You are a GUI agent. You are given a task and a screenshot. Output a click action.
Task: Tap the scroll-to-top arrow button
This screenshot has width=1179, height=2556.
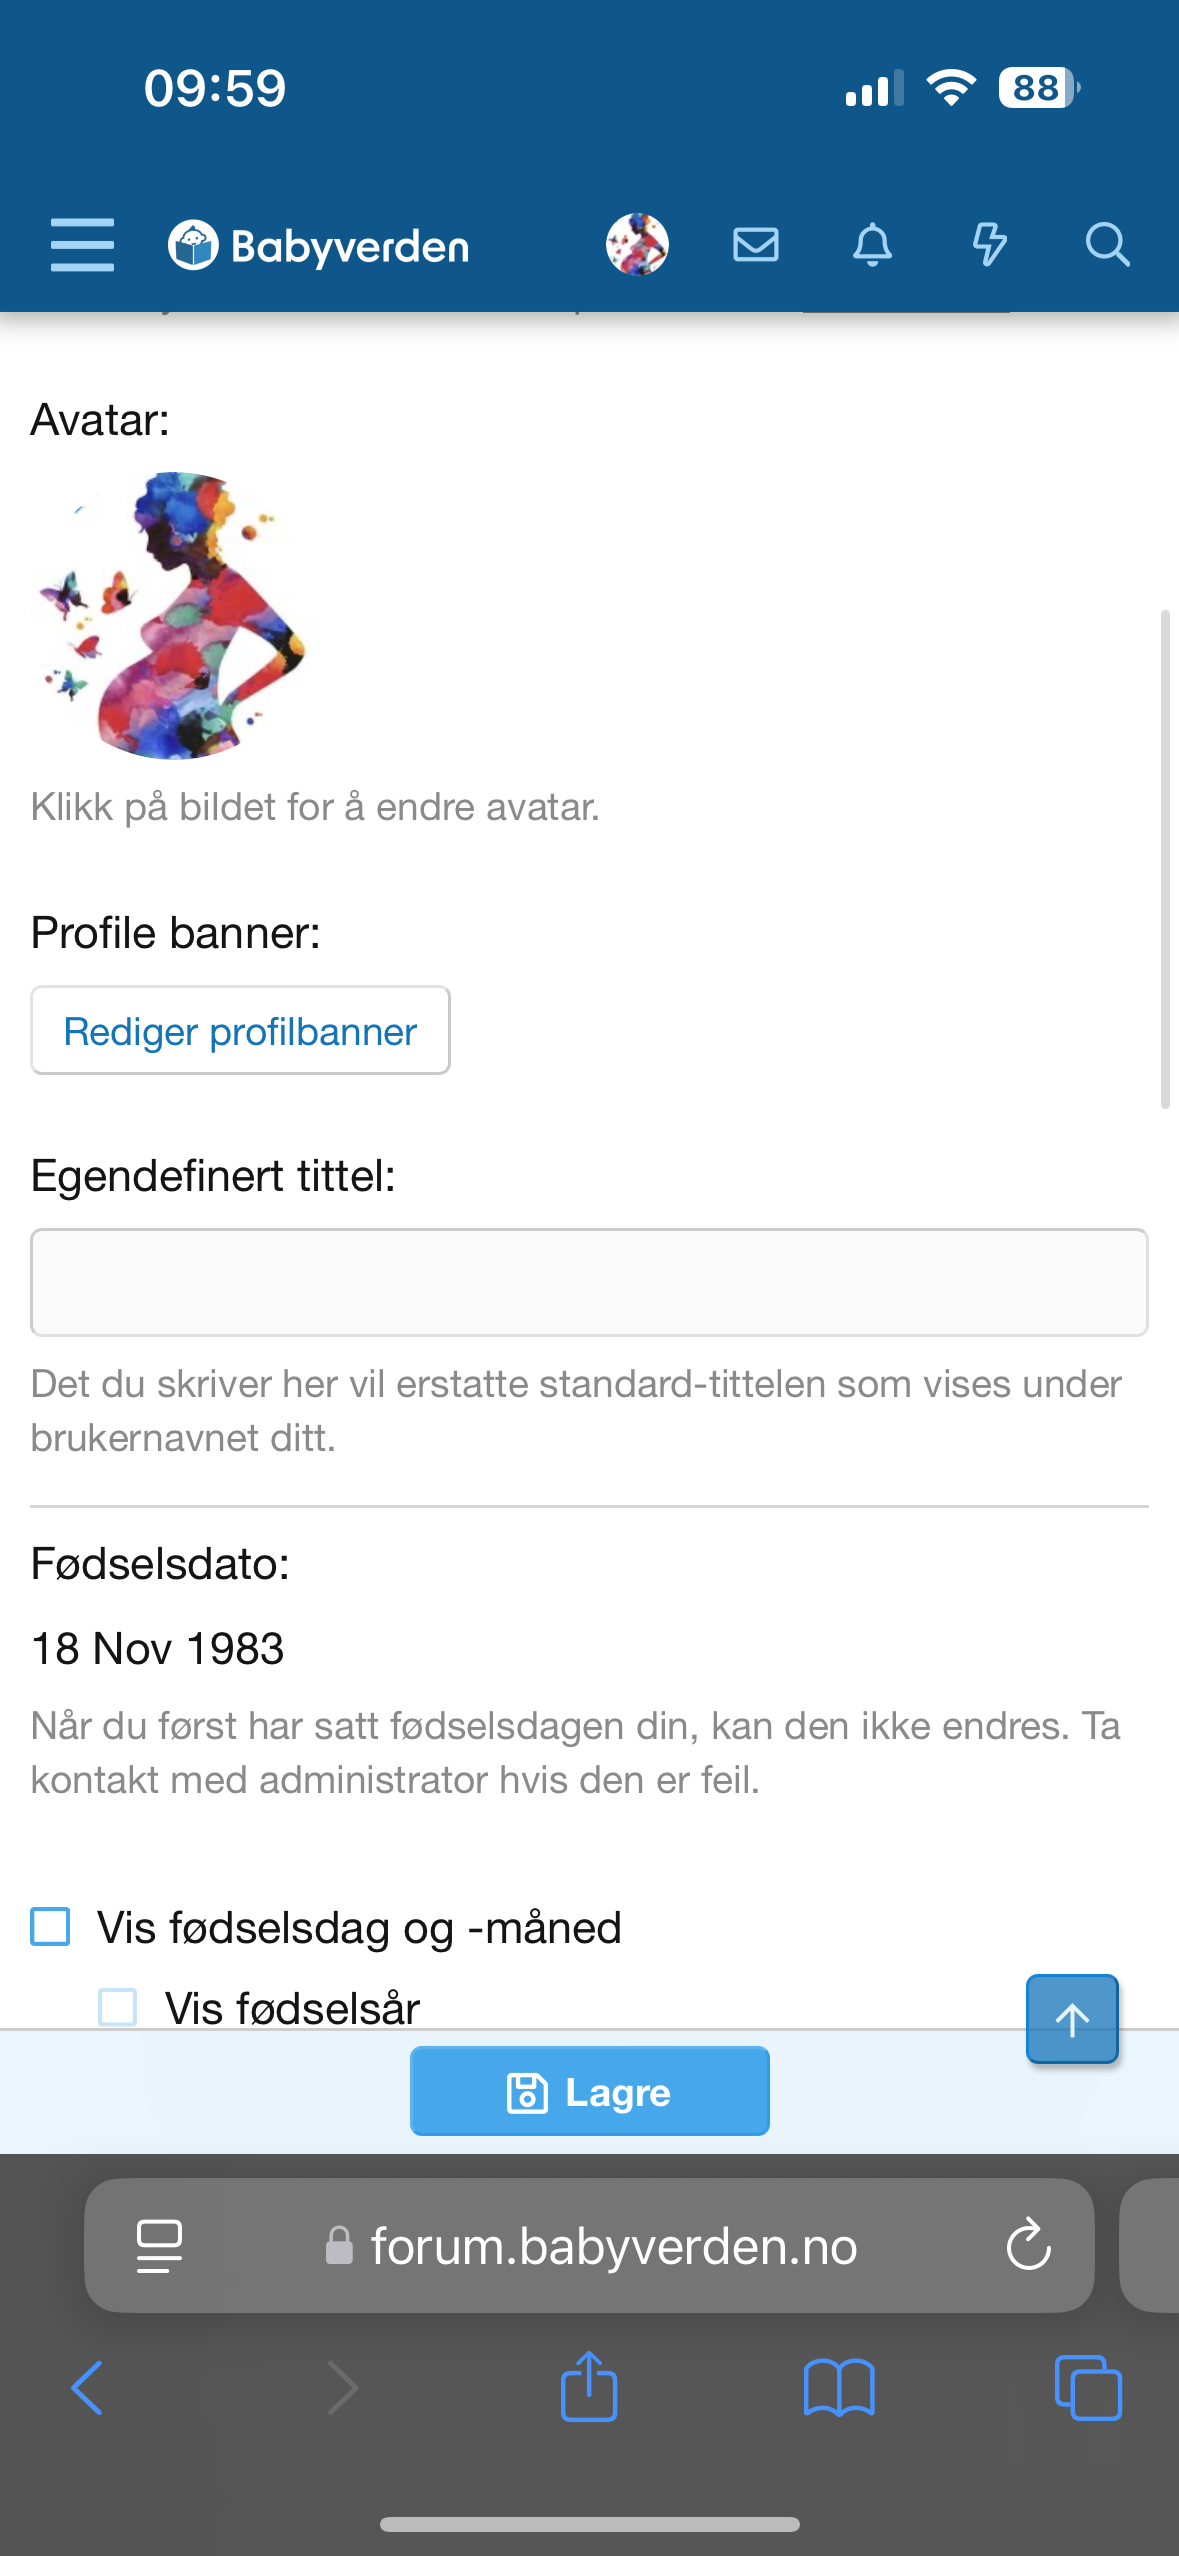click(1072, 2019)
